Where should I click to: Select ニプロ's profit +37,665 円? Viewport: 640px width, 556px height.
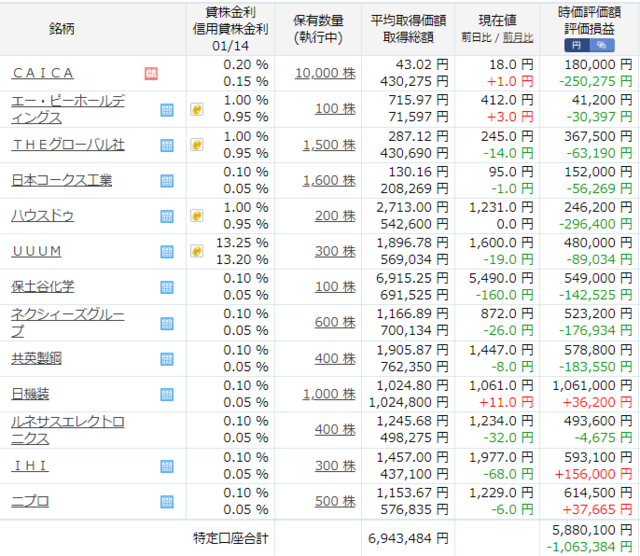tap(597, 510)
